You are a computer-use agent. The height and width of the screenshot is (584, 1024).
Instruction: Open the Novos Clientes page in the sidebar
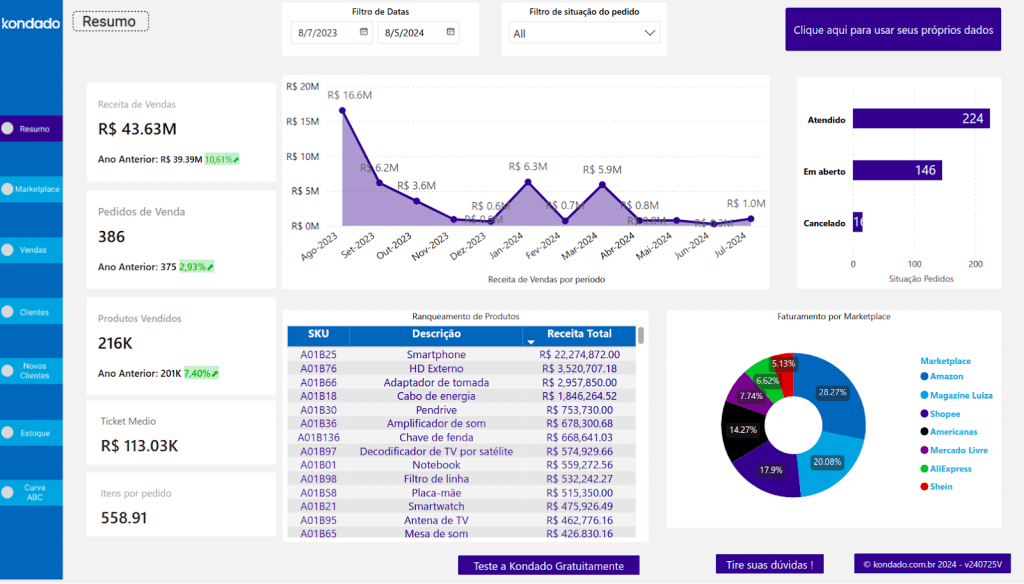coord(34,371)
